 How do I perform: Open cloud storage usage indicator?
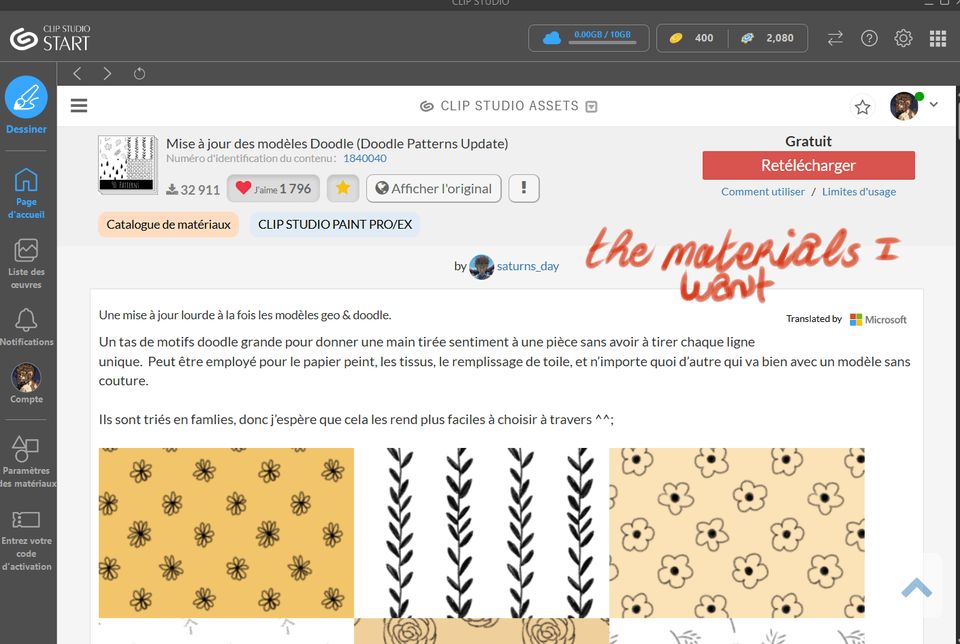click(588, 38)
